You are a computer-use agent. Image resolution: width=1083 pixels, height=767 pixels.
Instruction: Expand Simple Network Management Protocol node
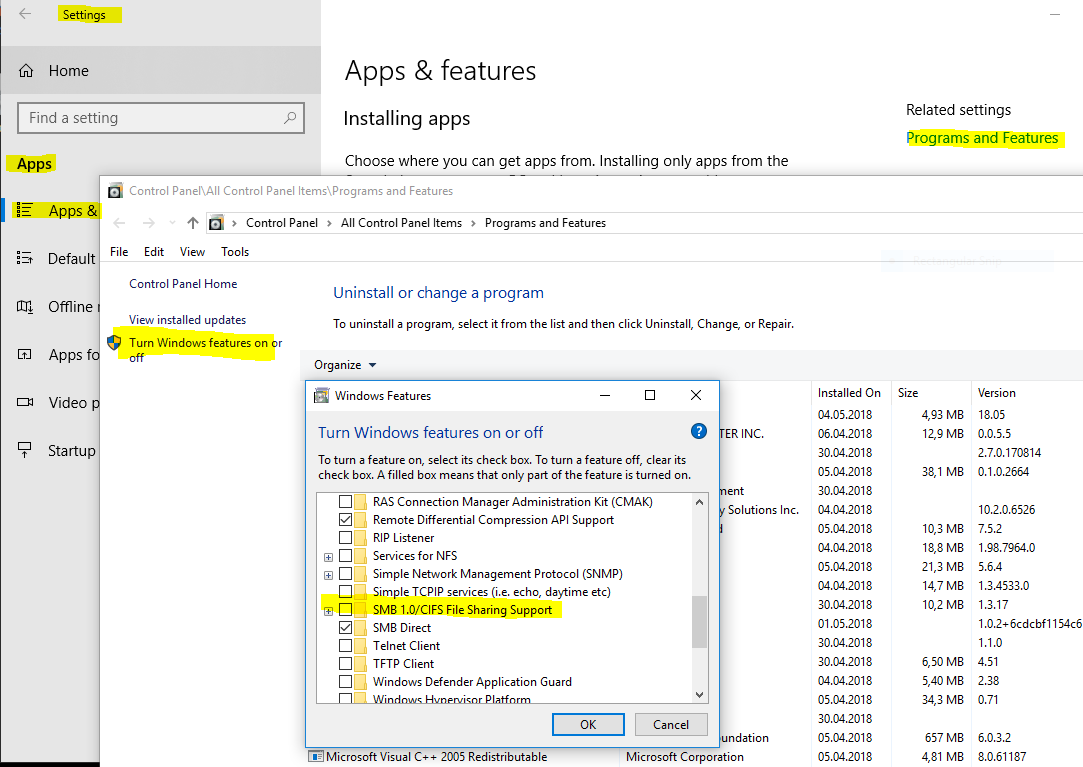328,575
